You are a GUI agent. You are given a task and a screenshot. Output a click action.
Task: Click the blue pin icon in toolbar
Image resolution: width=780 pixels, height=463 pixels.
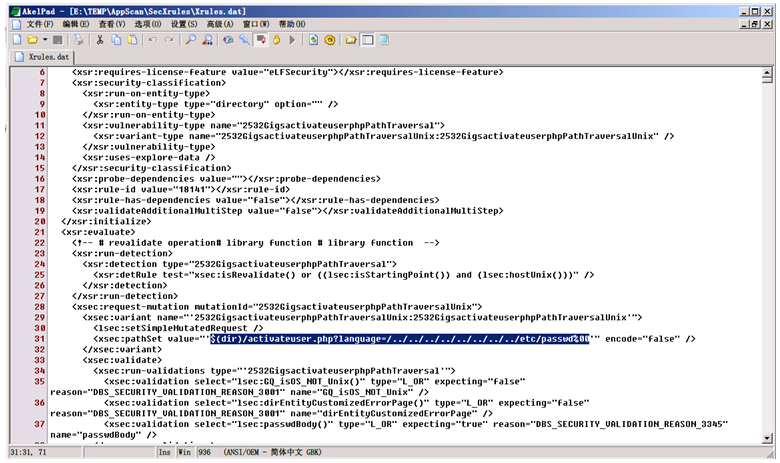point(244,40)
